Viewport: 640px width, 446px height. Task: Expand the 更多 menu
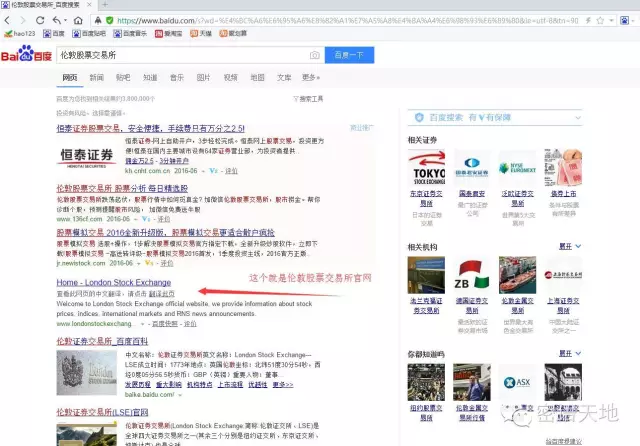pos(311,78)
